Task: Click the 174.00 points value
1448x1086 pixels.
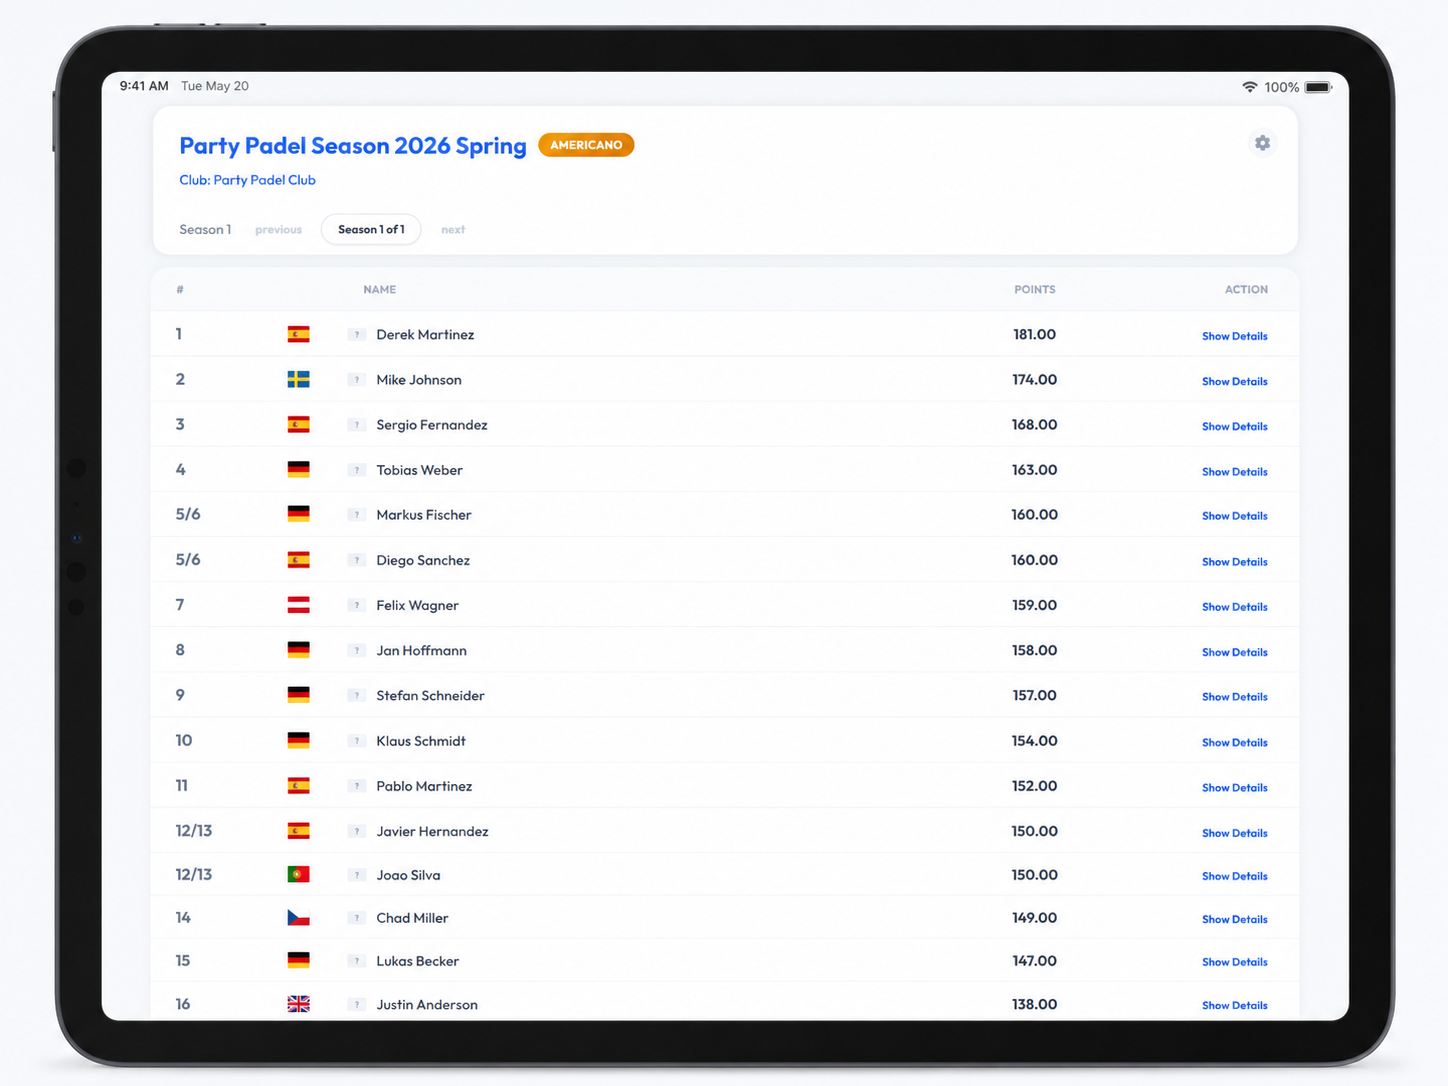Action: click(x=1034, y=380)
